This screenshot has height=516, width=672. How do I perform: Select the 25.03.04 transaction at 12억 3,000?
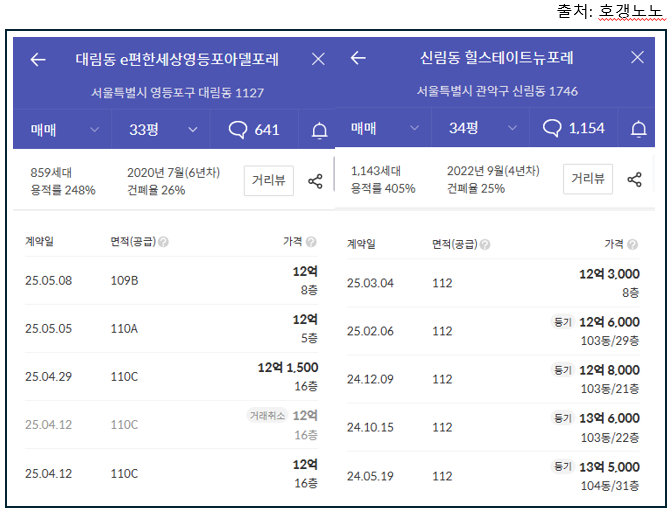coord(493,283)
